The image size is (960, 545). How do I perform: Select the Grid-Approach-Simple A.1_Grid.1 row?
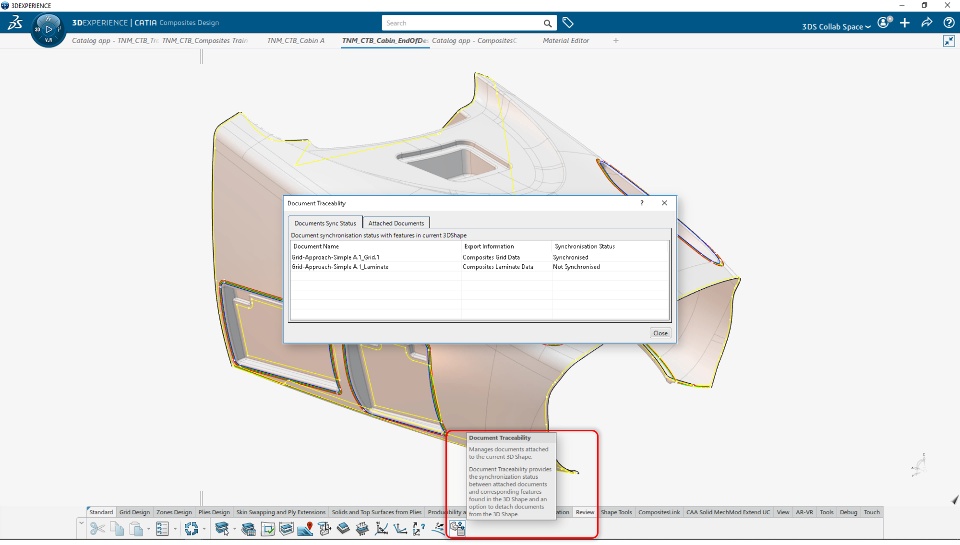point(479,257)
